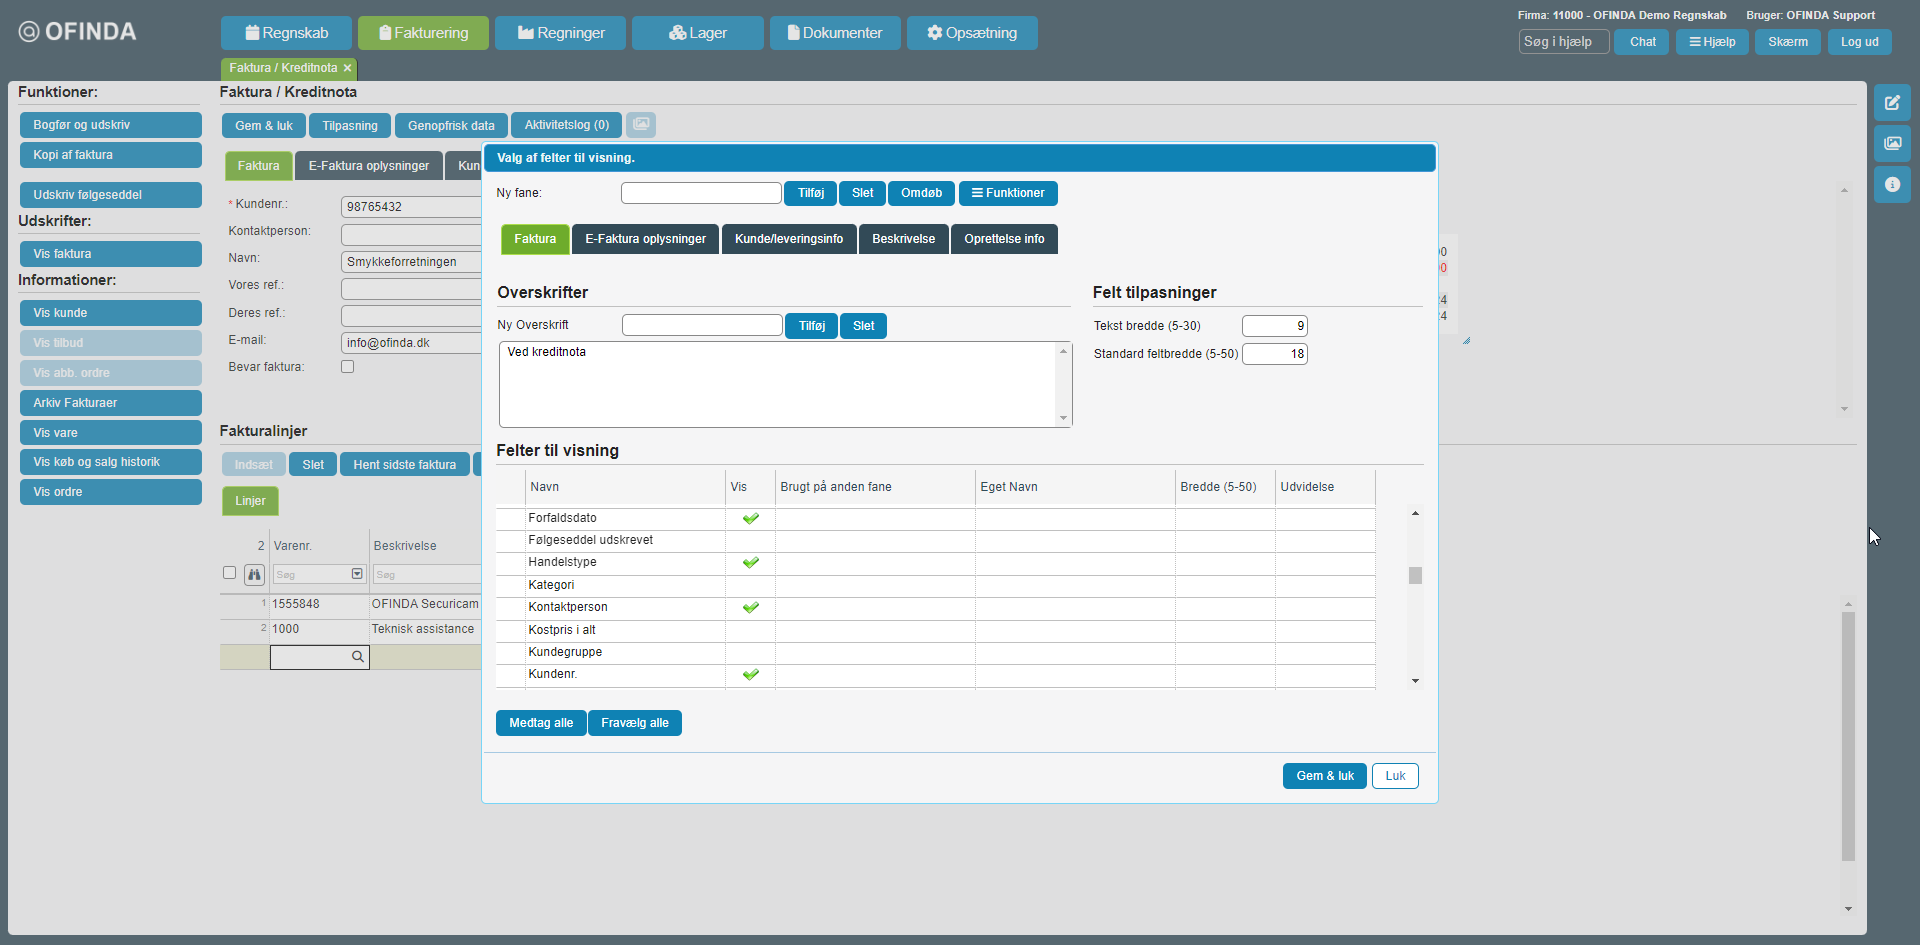Close the Faktura / Kreditnota tab with its X
The image size is (1920, 945).
tap(347, 68)
